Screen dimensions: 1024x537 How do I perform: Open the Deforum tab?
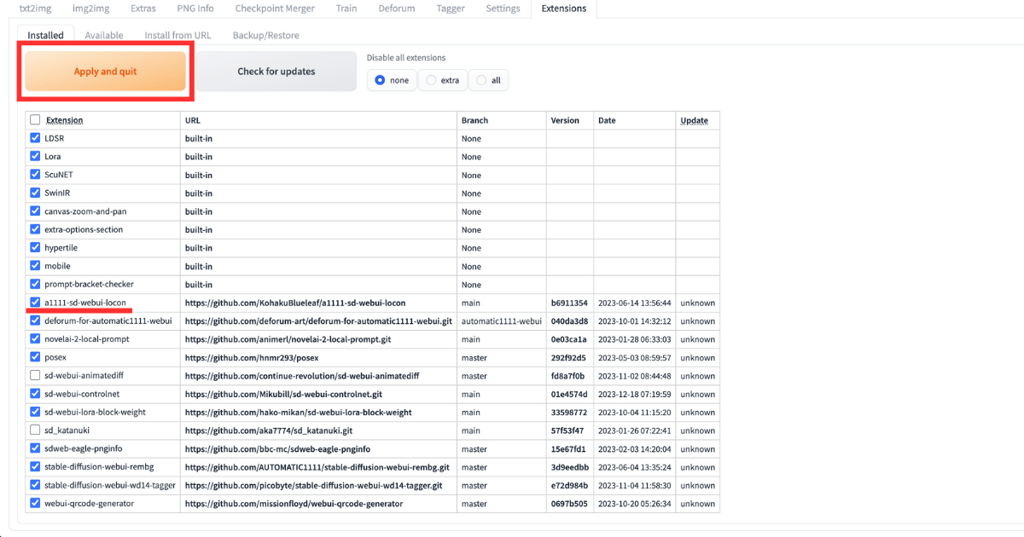point(397,9)
